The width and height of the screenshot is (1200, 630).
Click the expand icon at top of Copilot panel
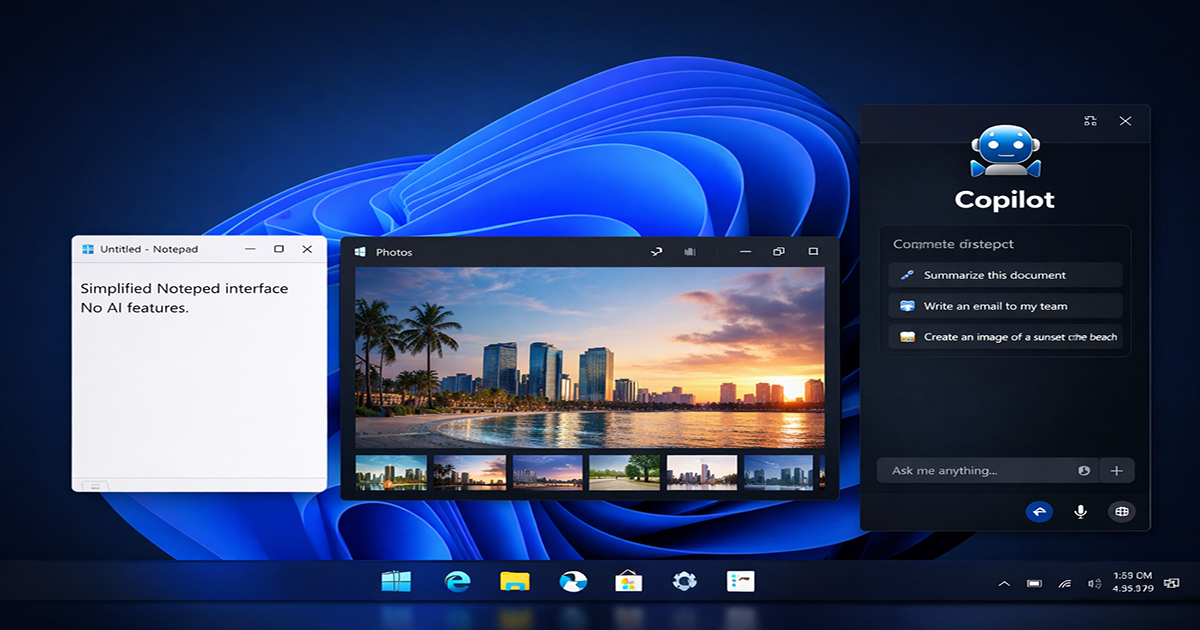[x=1090, y=121]
